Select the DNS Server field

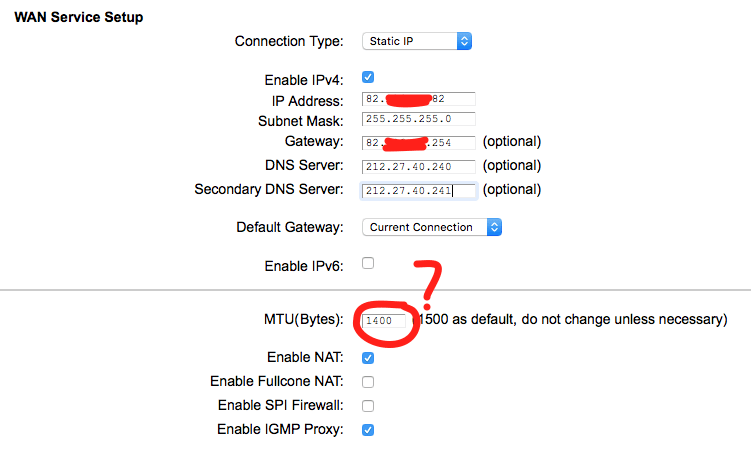(418, 165)
